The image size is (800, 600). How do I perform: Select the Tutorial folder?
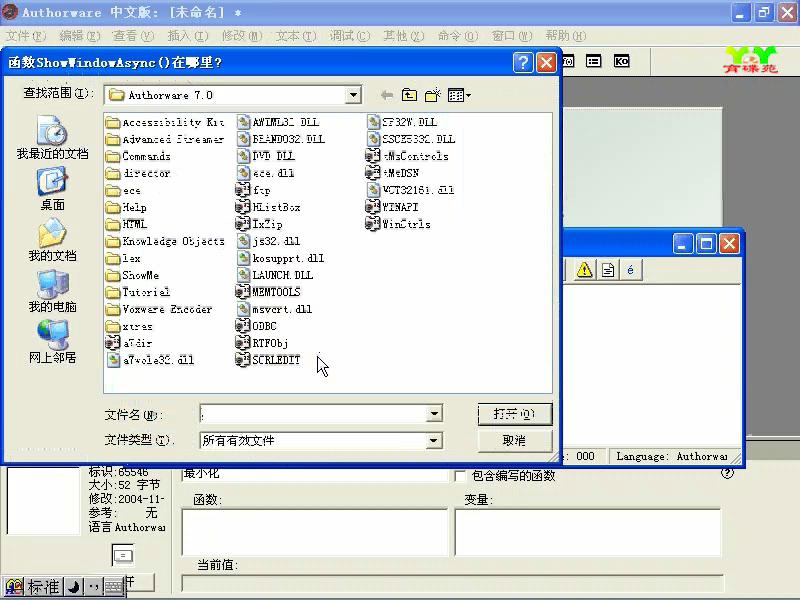click(138, 292)
